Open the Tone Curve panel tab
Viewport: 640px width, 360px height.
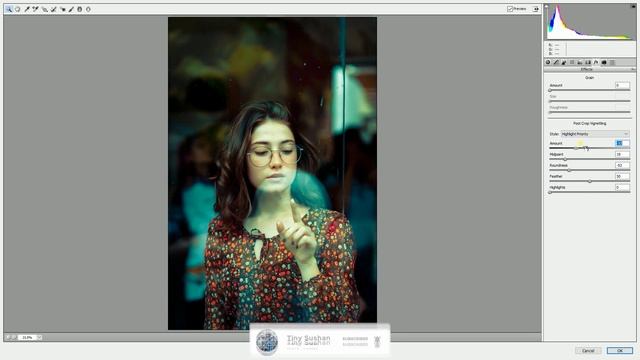[556, 62]
